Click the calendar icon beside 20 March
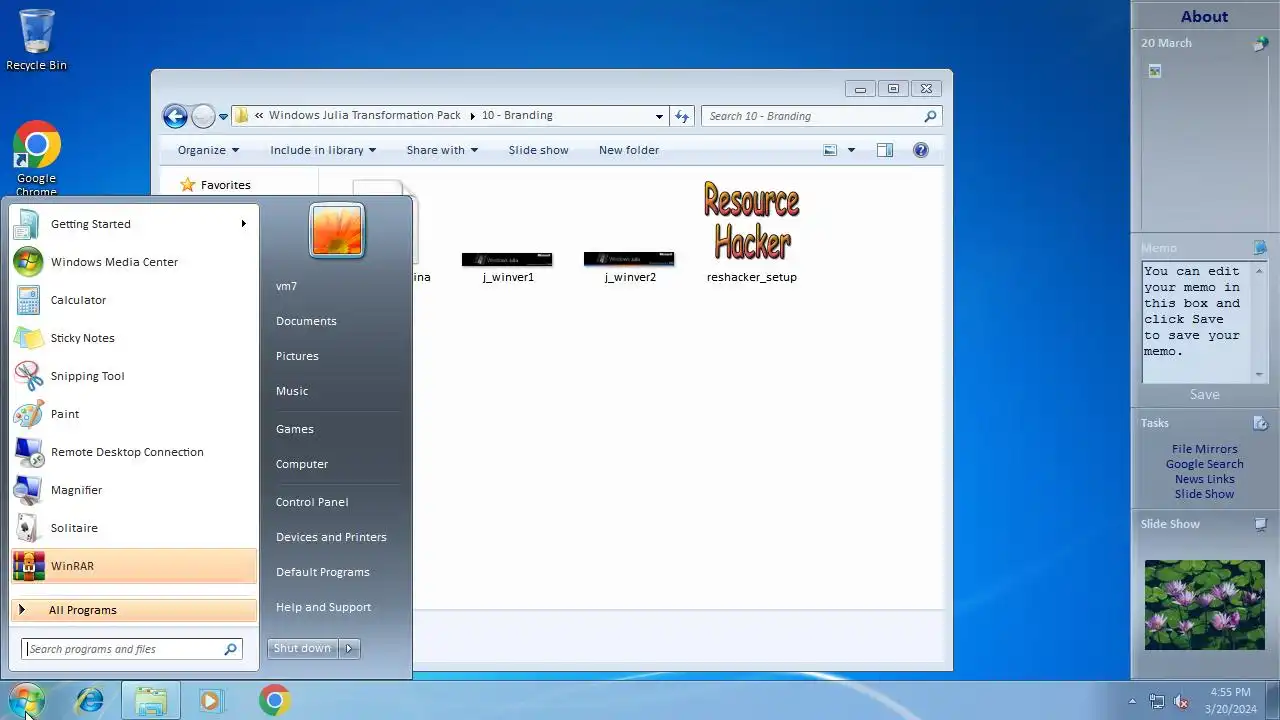Viewport: 1280px width, 720px height. (1261, 43)
